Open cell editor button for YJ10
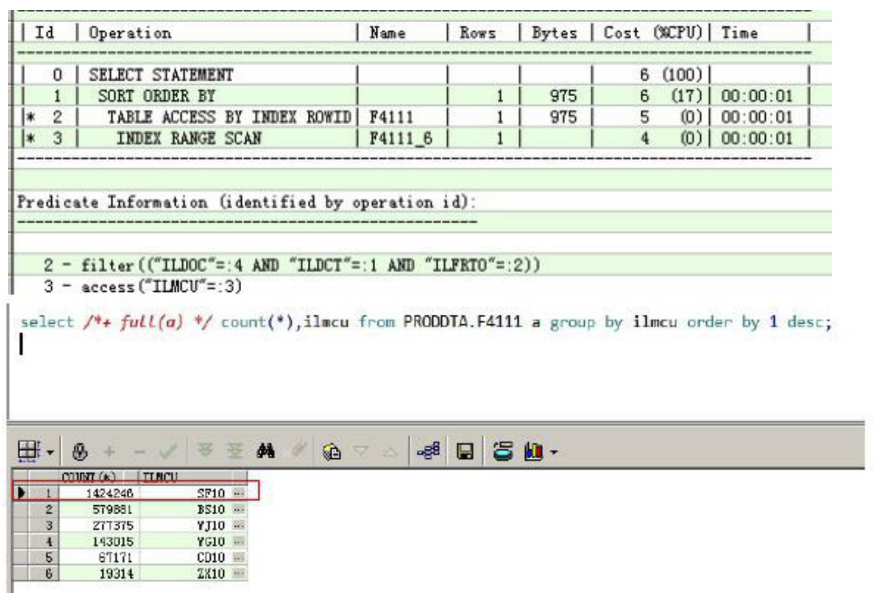 pyautogui.click(x=239, y=526)
